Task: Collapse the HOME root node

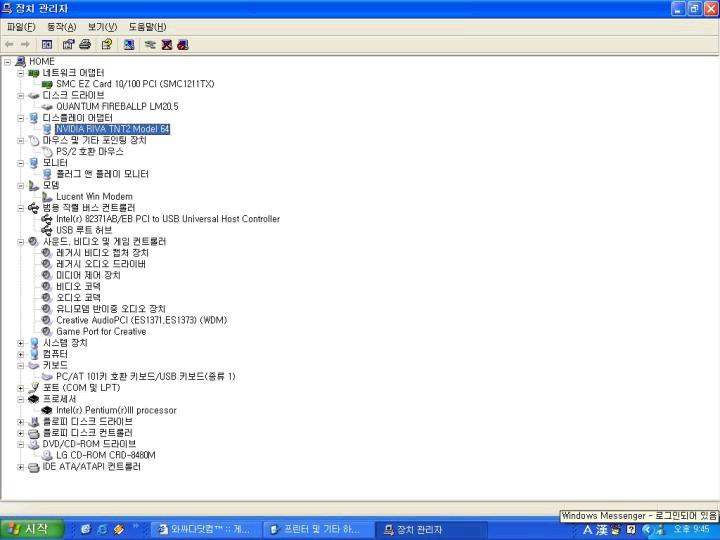Action: 7,62
